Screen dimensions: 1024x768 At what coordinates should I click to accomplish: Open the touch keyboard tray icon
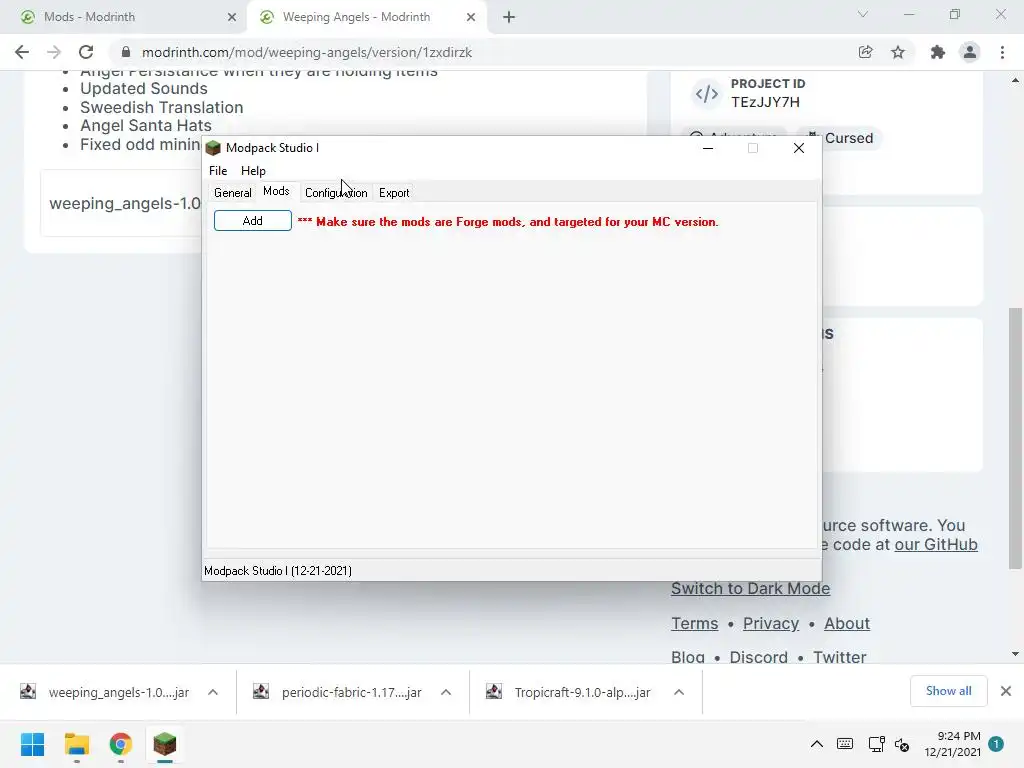[x=844, y=744]
